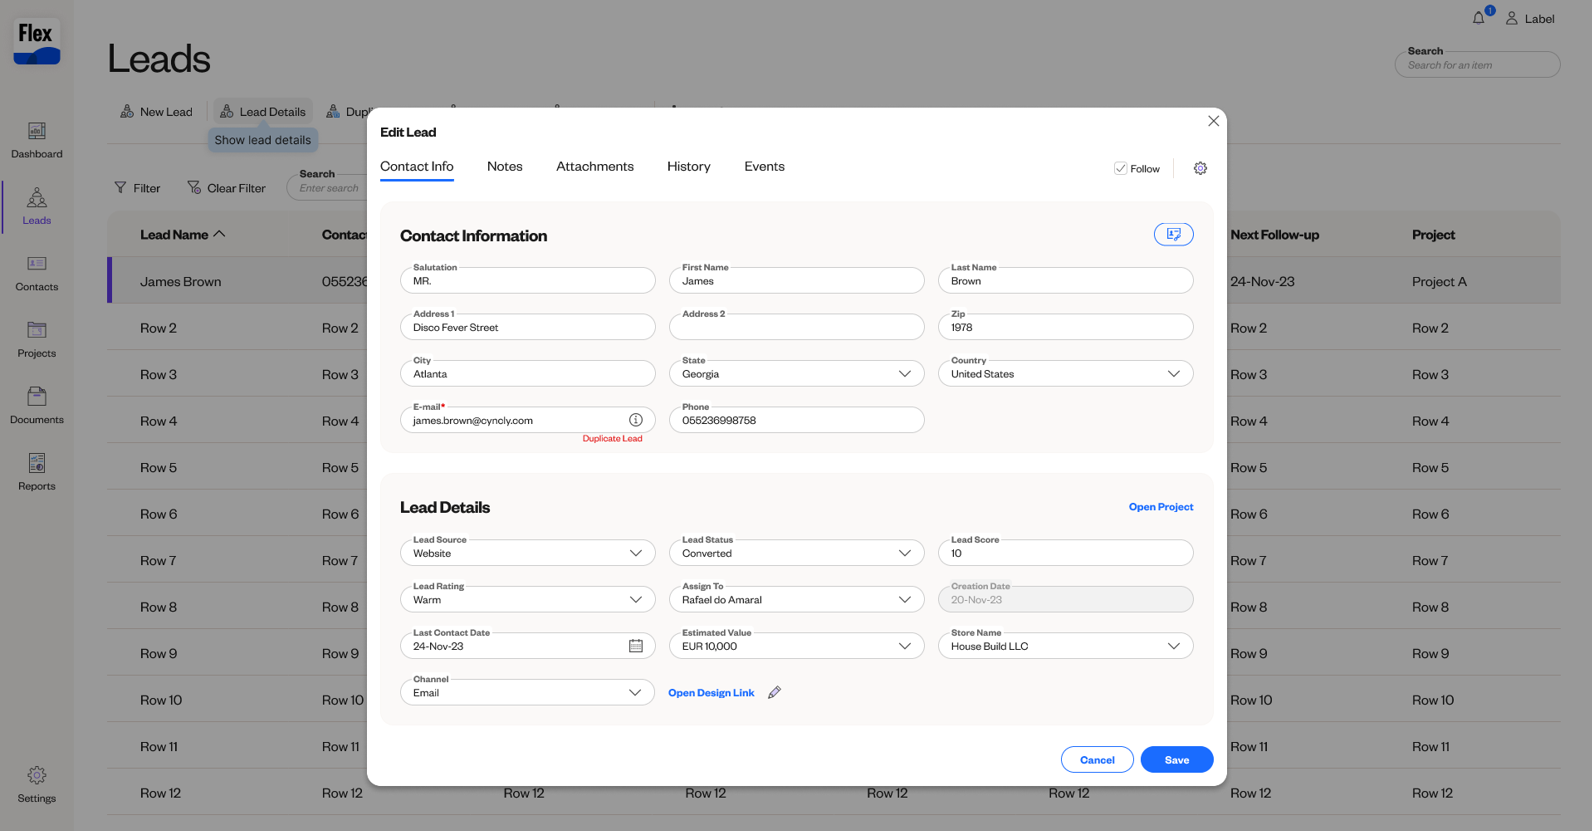Screen dimensions: 1592x831
Task: Click the empty Address 2 field
Action: (797, 327)
